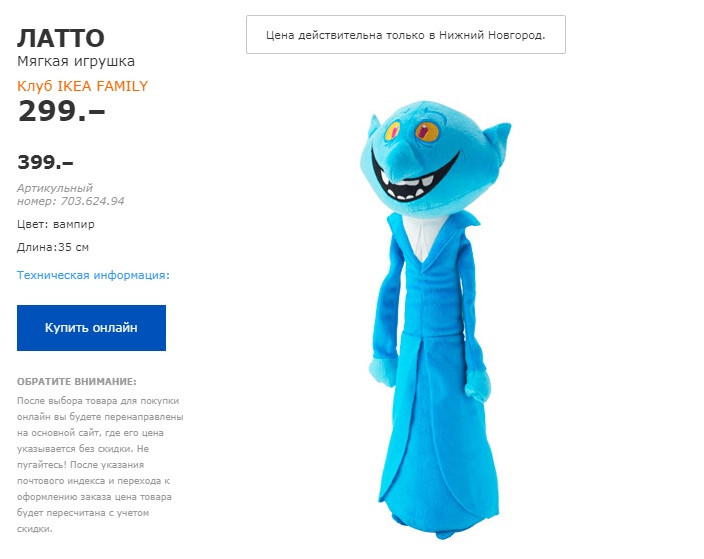Click the Длина: 35 см line

(x=53, y=247)
